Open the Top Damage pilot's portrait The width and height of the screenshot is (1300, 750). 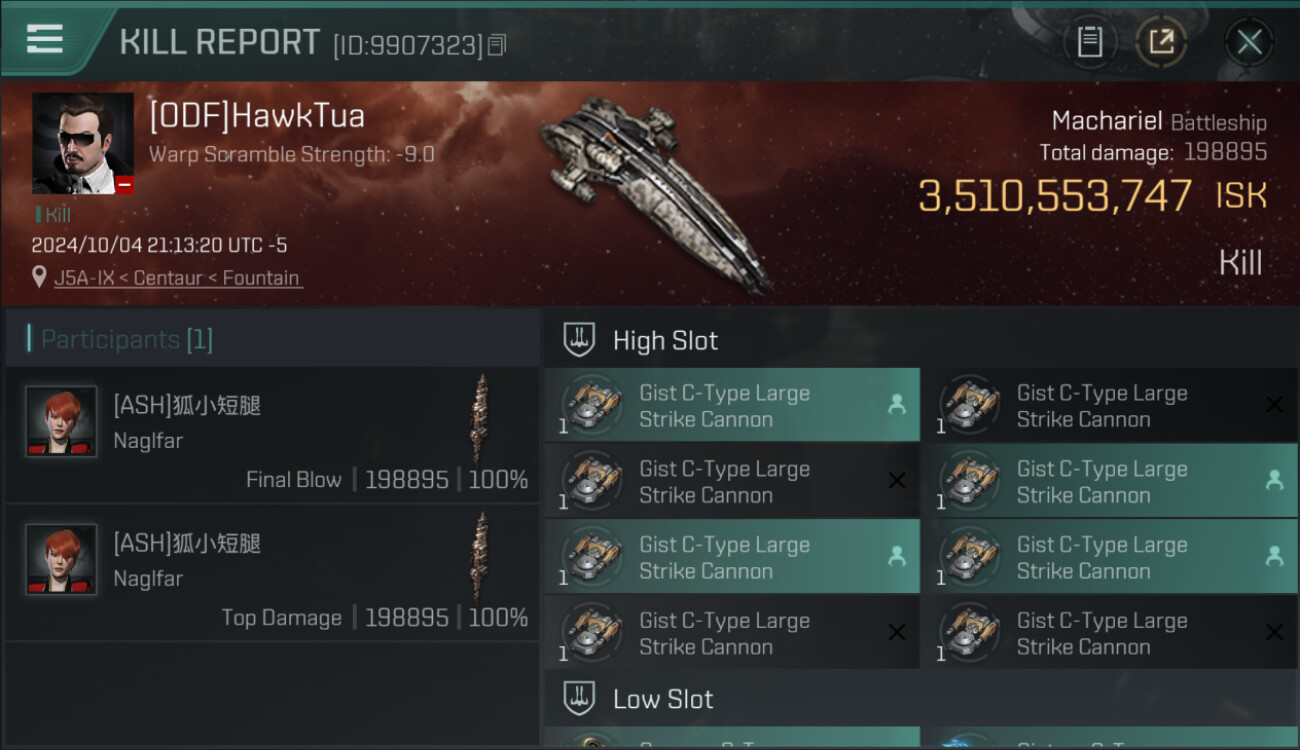click(62, 559)
